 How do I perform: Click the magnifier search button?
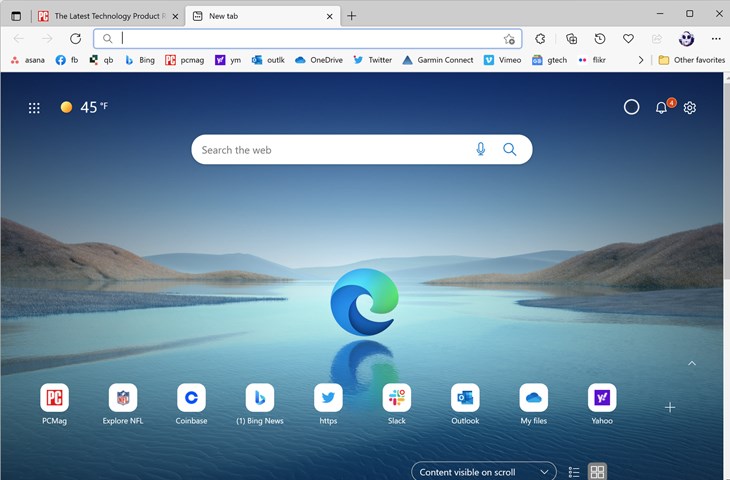(509, 149)
